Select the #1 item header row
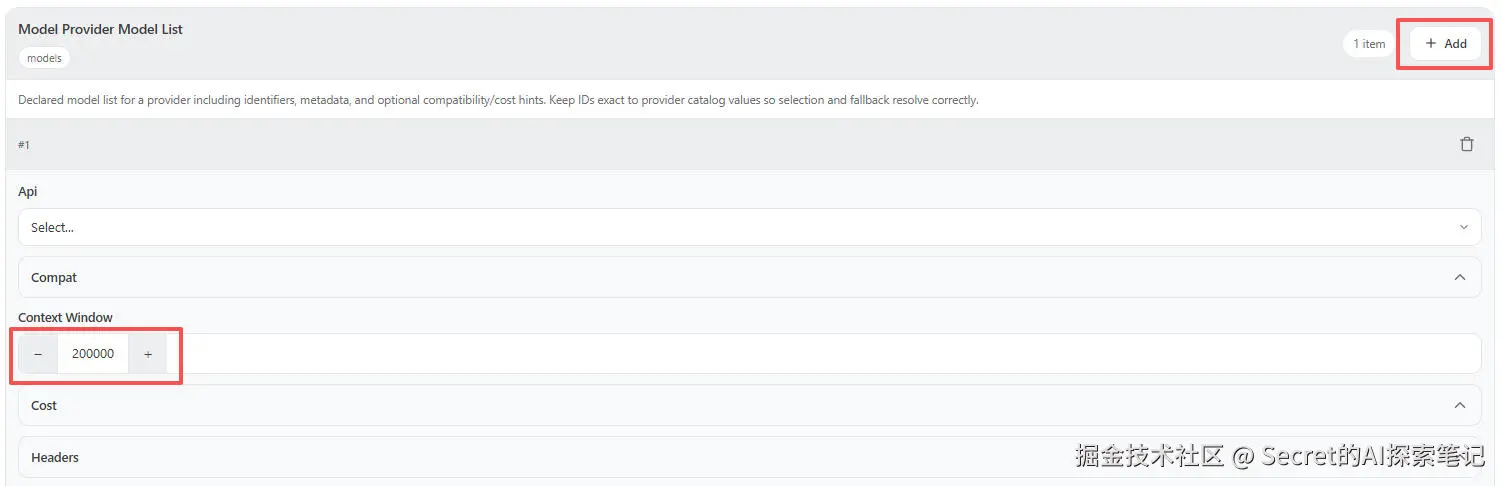 tap(700, 144)
